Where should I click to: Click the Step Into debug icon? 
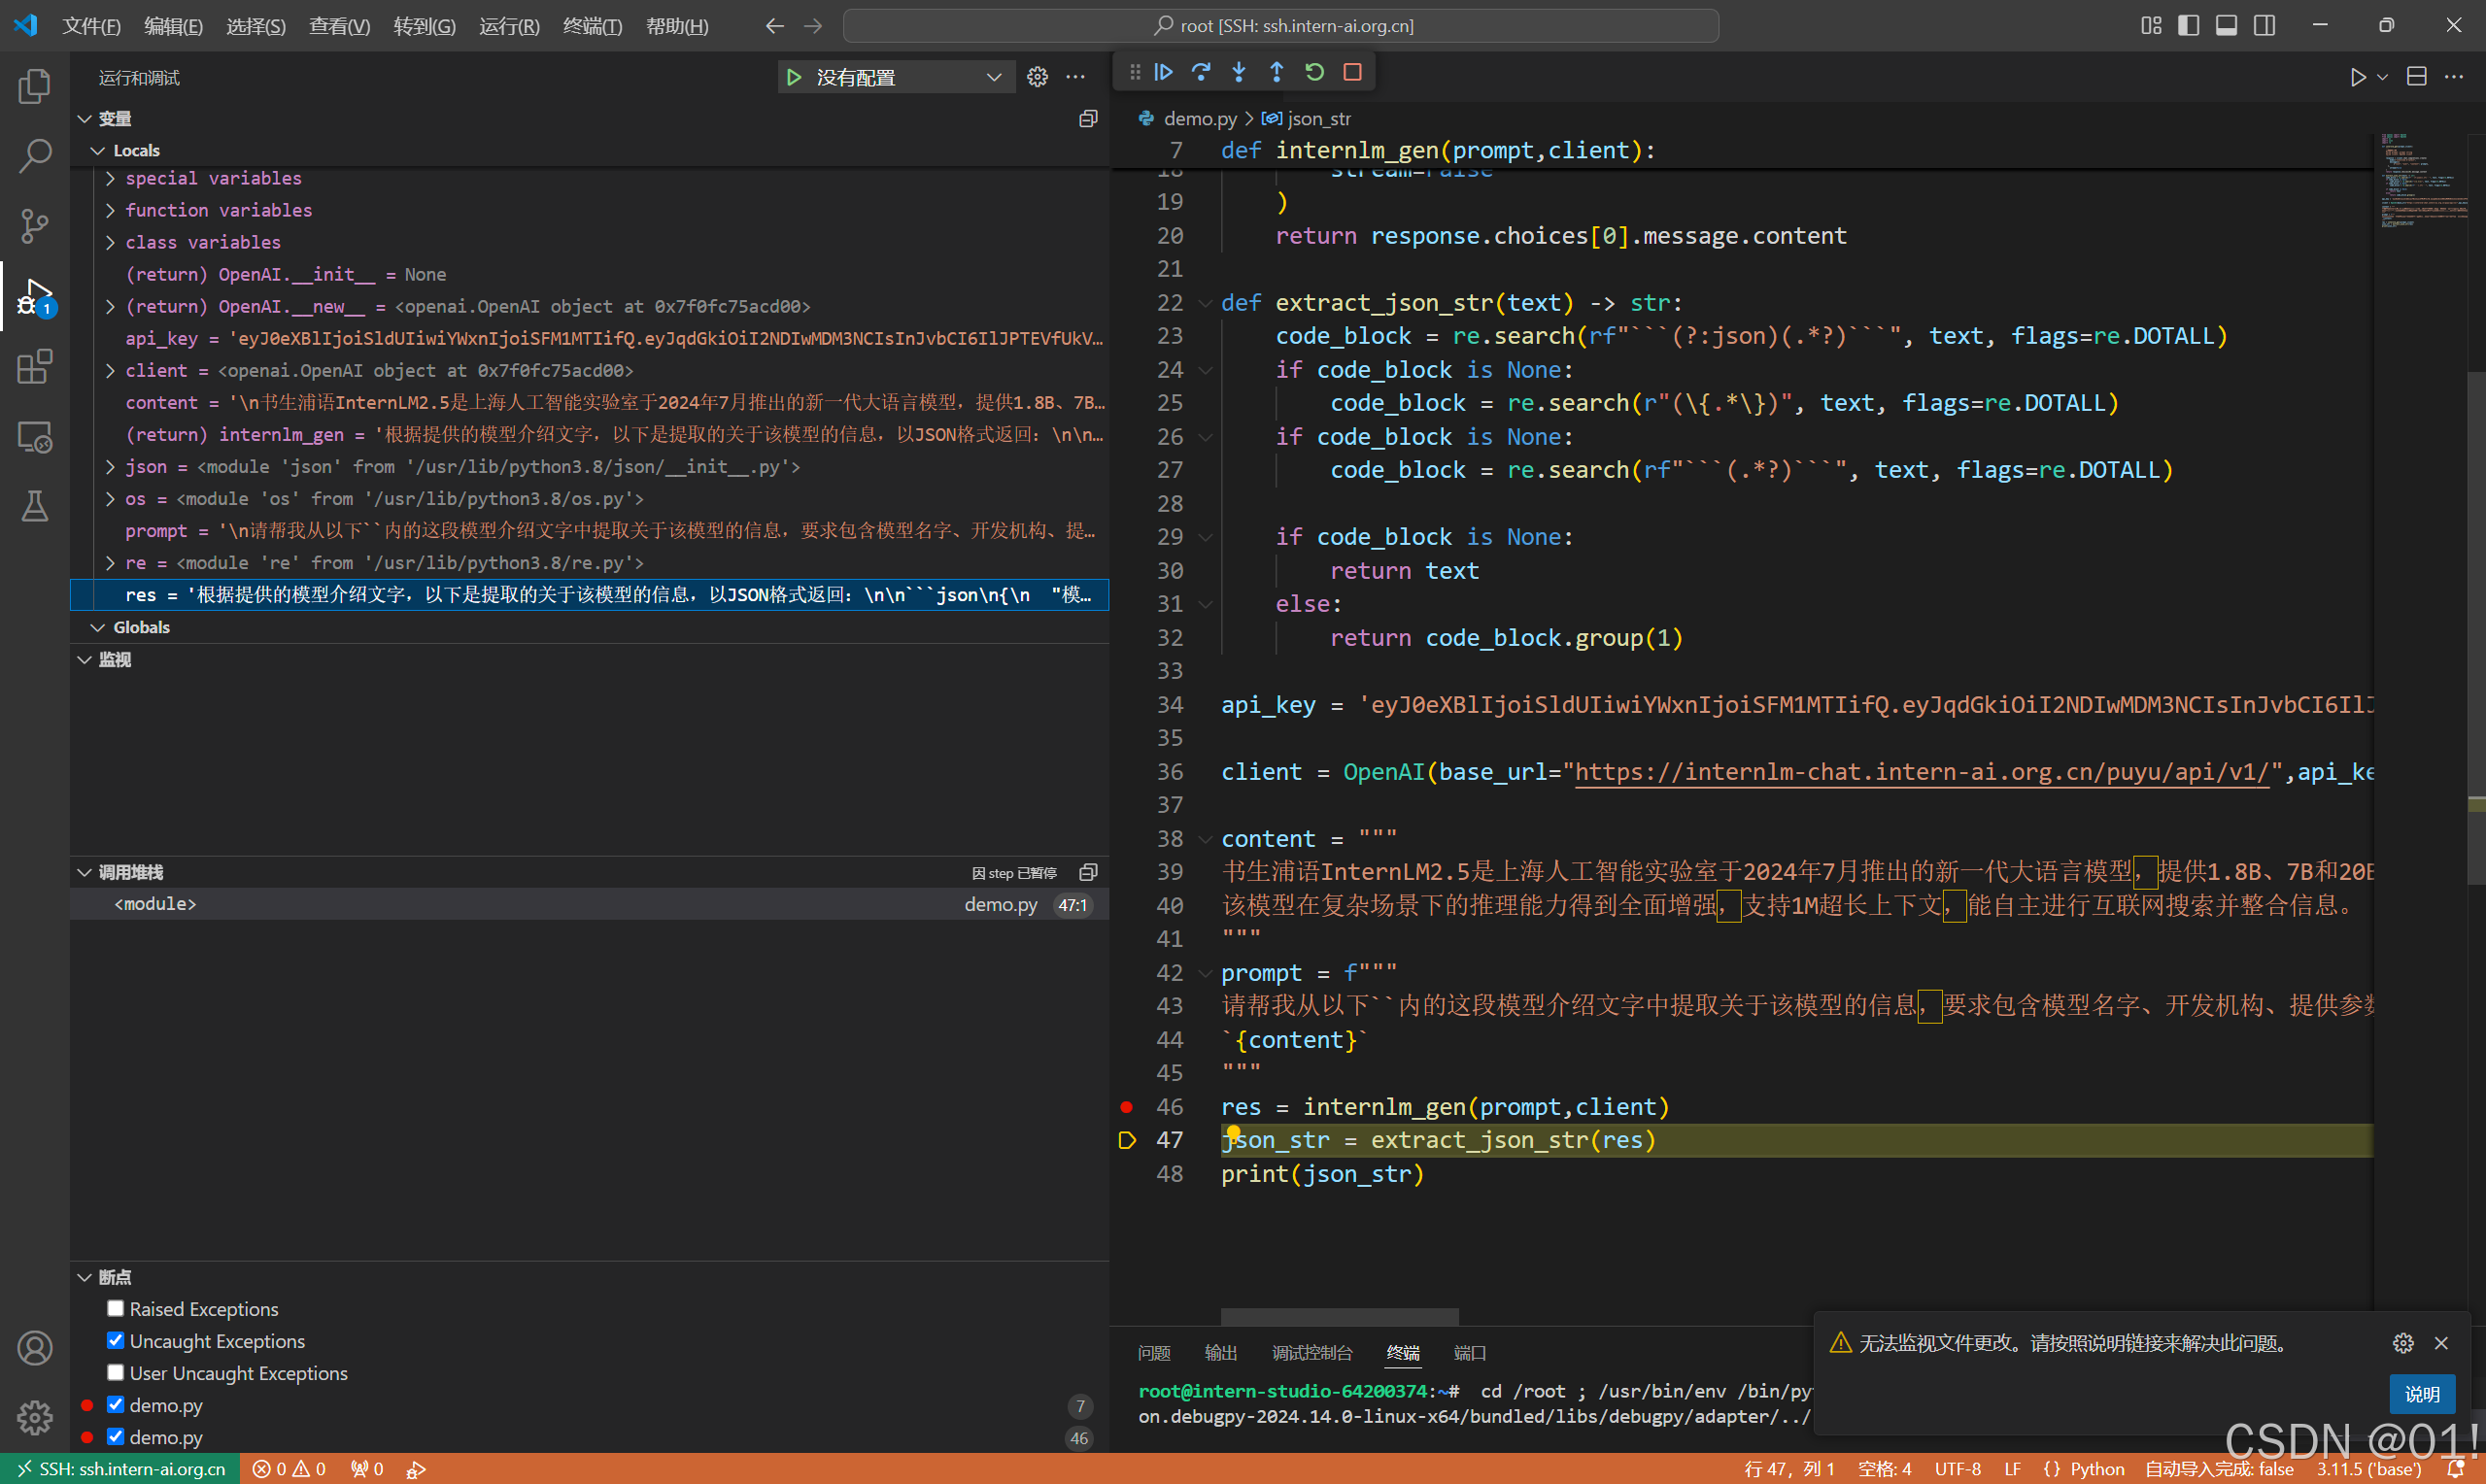(1239, 72)
